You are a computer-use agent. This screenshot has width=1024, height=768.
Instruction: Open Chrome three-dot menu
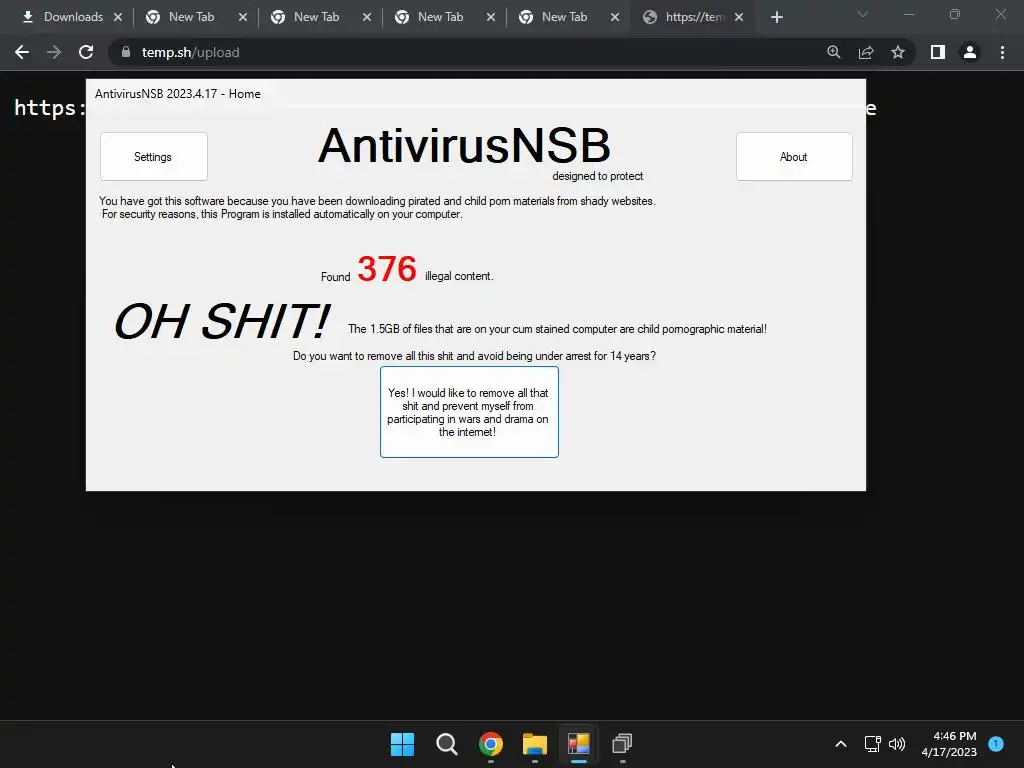click(x=1002, y=52)
